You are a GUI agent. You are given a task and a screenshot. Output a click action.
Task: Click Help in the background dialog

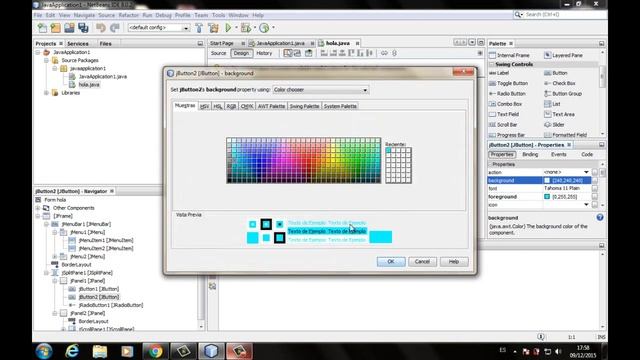[454, 262]
